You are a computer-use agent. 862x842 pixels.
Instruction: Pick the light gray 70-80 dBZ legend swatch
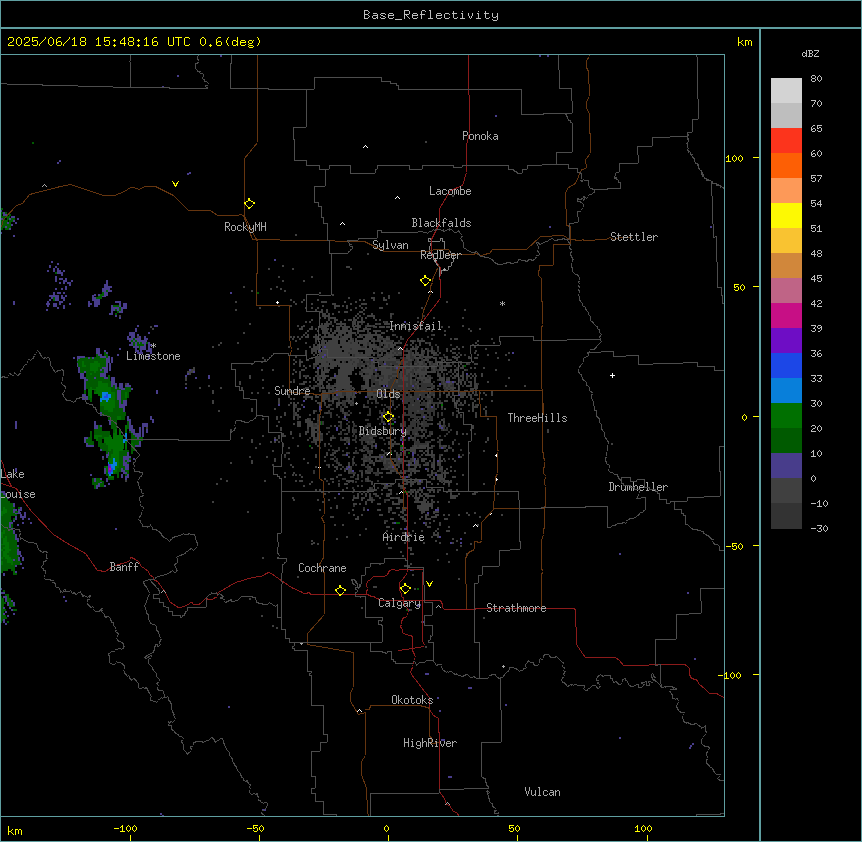pos(786,91)
